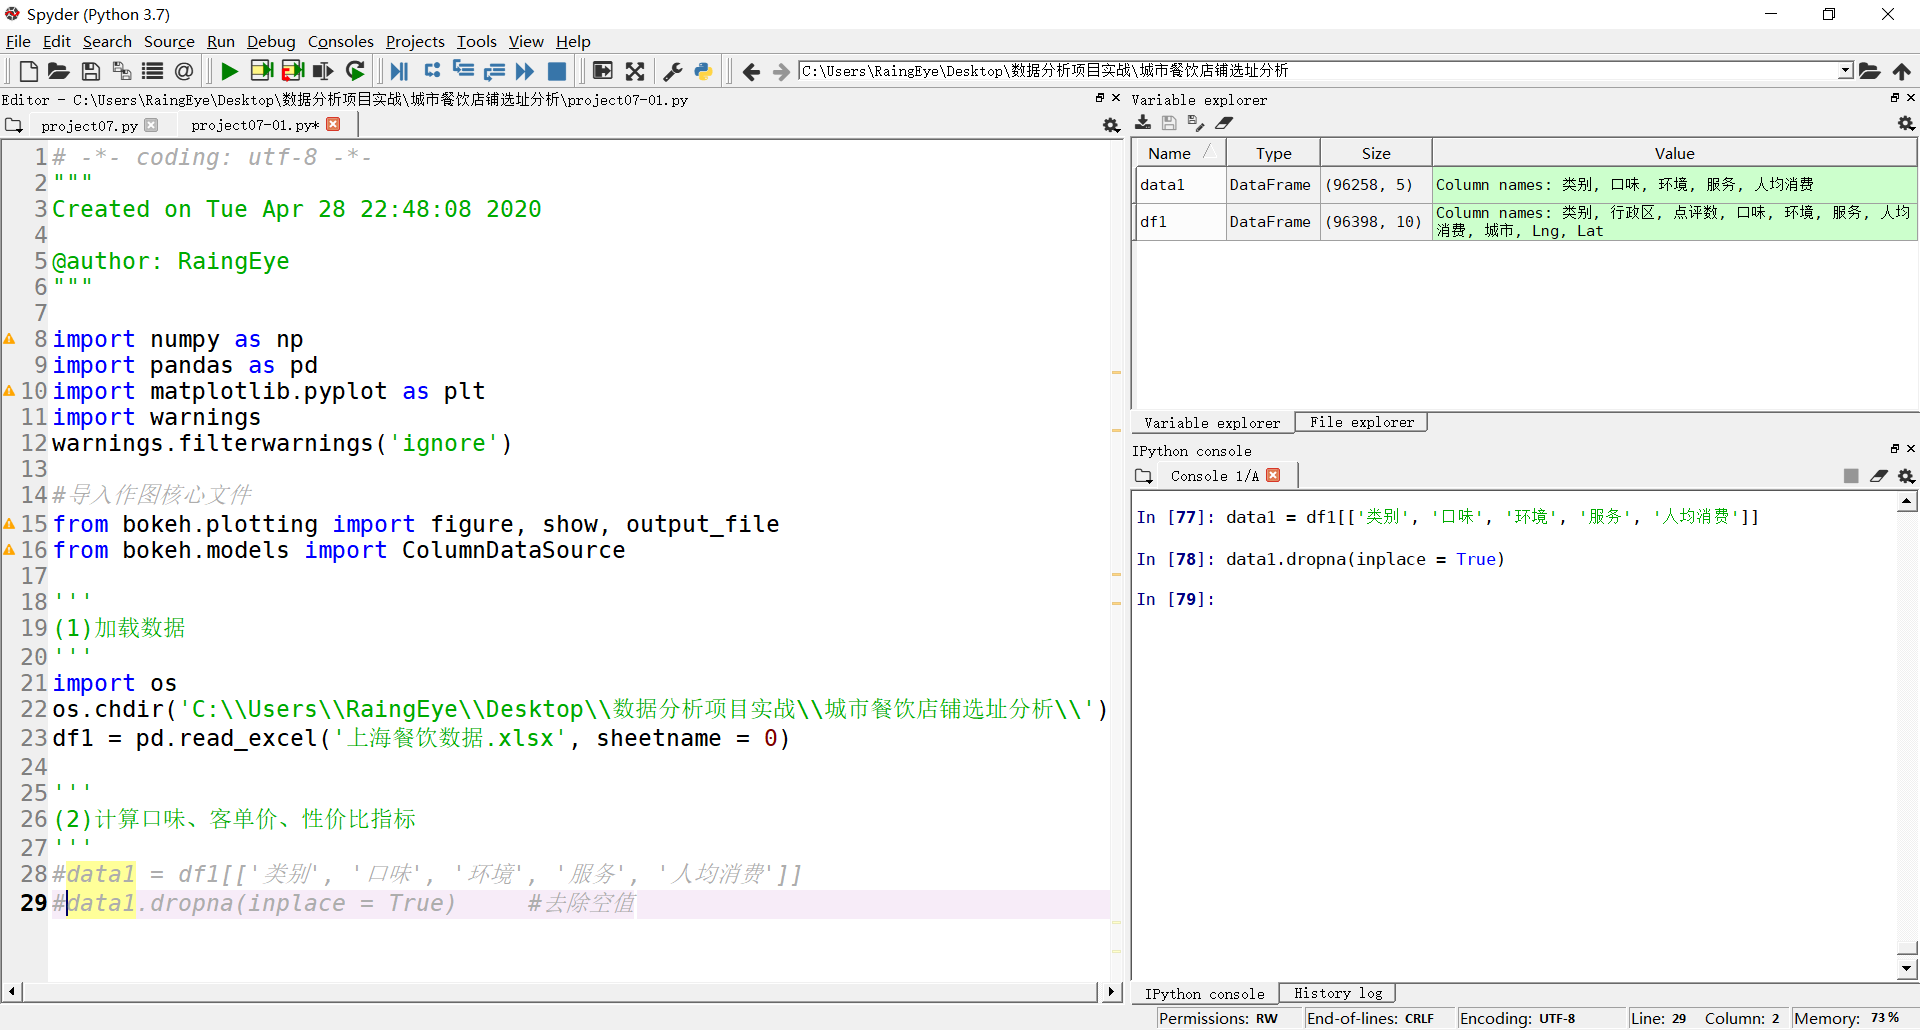Viewport: 1920px width, 1030px height.
Task: Open the Run menu
Action: [x=220, y=41]
